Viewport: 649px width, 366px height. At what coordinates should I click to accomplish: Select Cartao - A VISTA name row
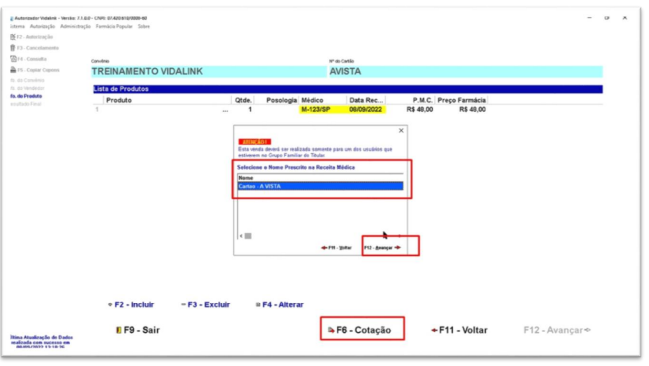click(x=320, y=186)
